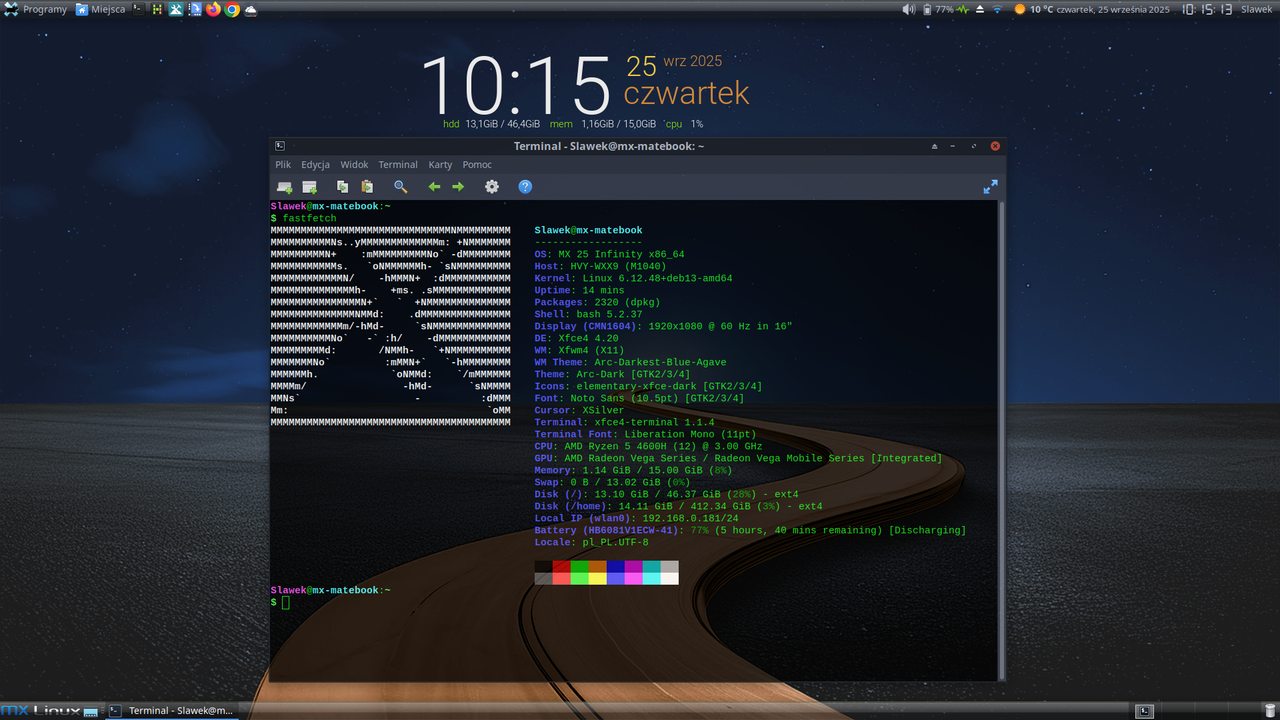
Task: Open the Terminal menu
Action: [x=398, y=164]
